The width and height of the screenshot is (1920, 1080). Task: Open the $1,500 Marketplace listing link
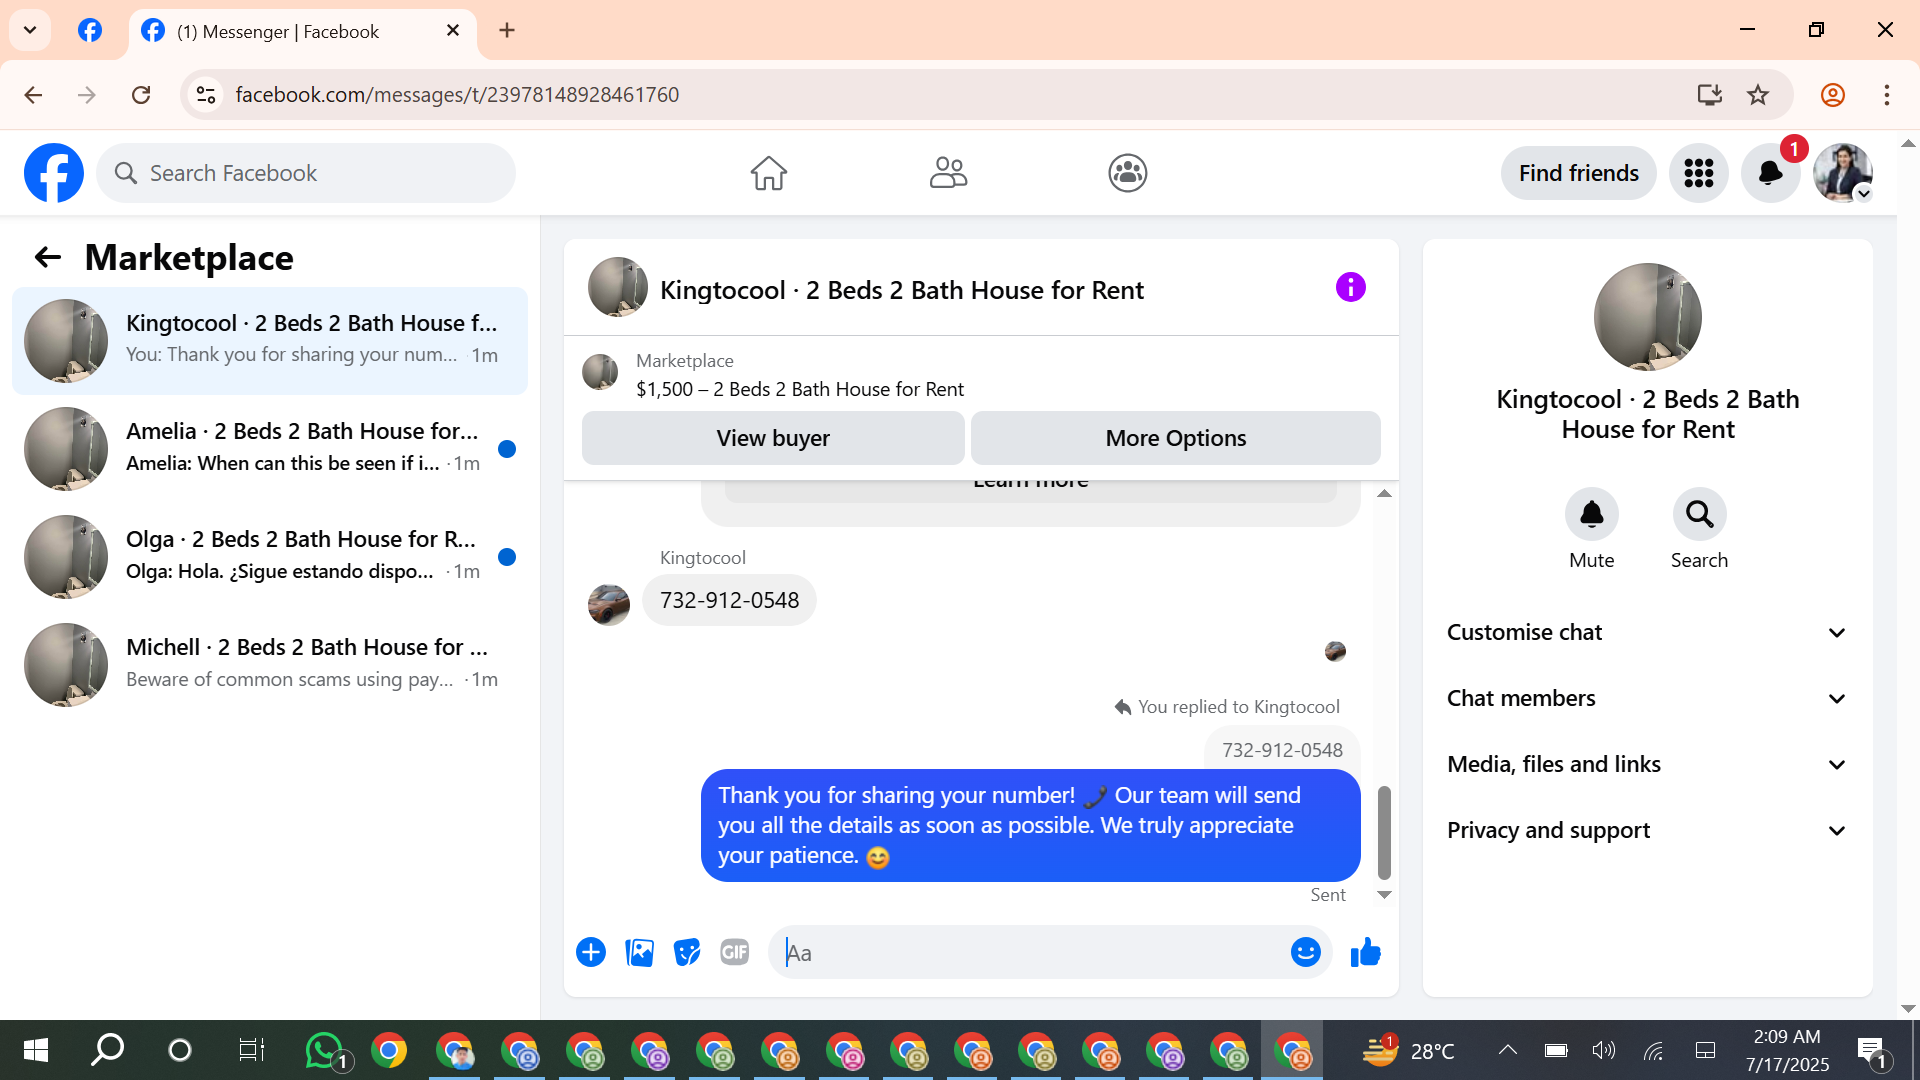pos(800,389)
